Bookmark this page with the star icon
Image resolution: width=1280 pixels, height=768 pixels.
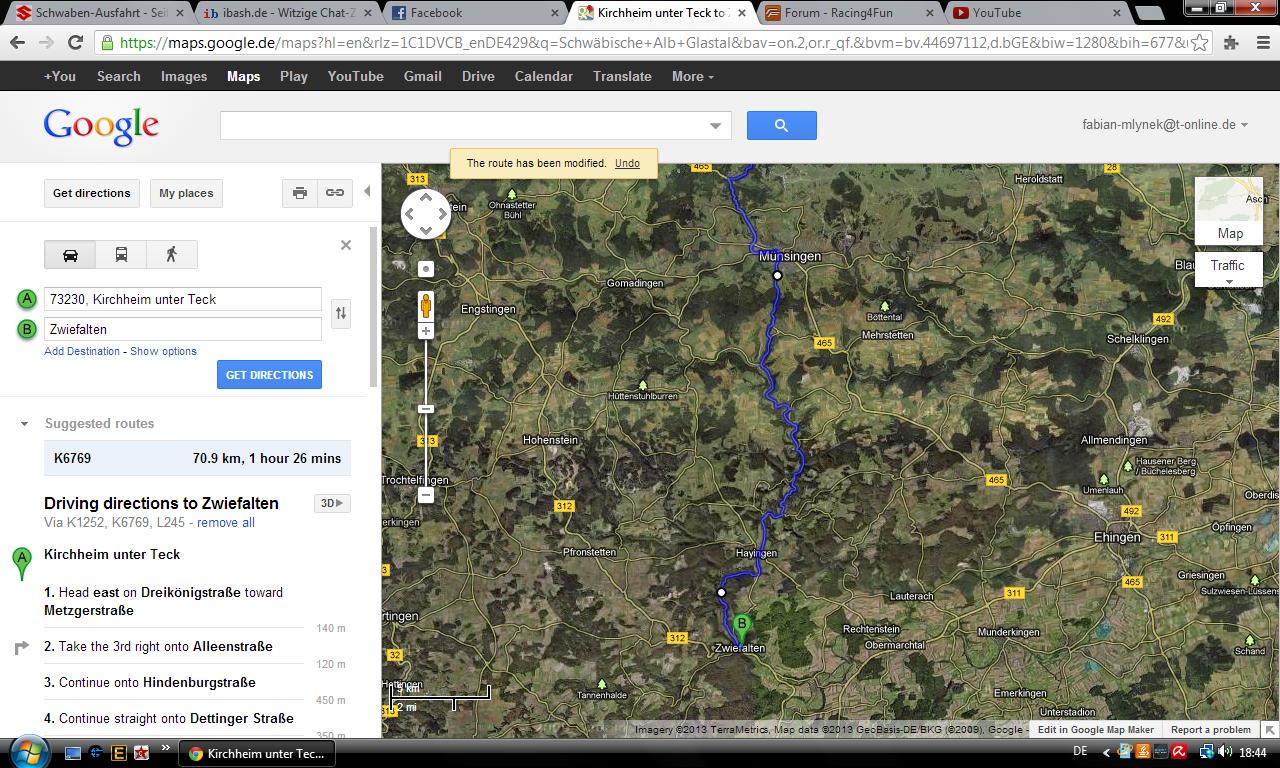coord(1200,43)
